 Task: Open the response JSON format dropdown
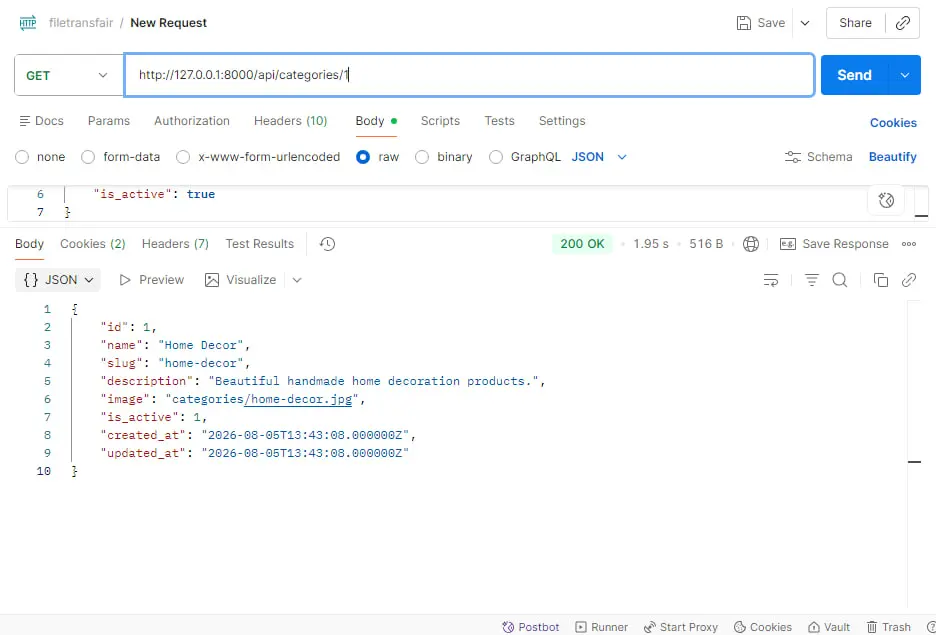tap(58, 280)
